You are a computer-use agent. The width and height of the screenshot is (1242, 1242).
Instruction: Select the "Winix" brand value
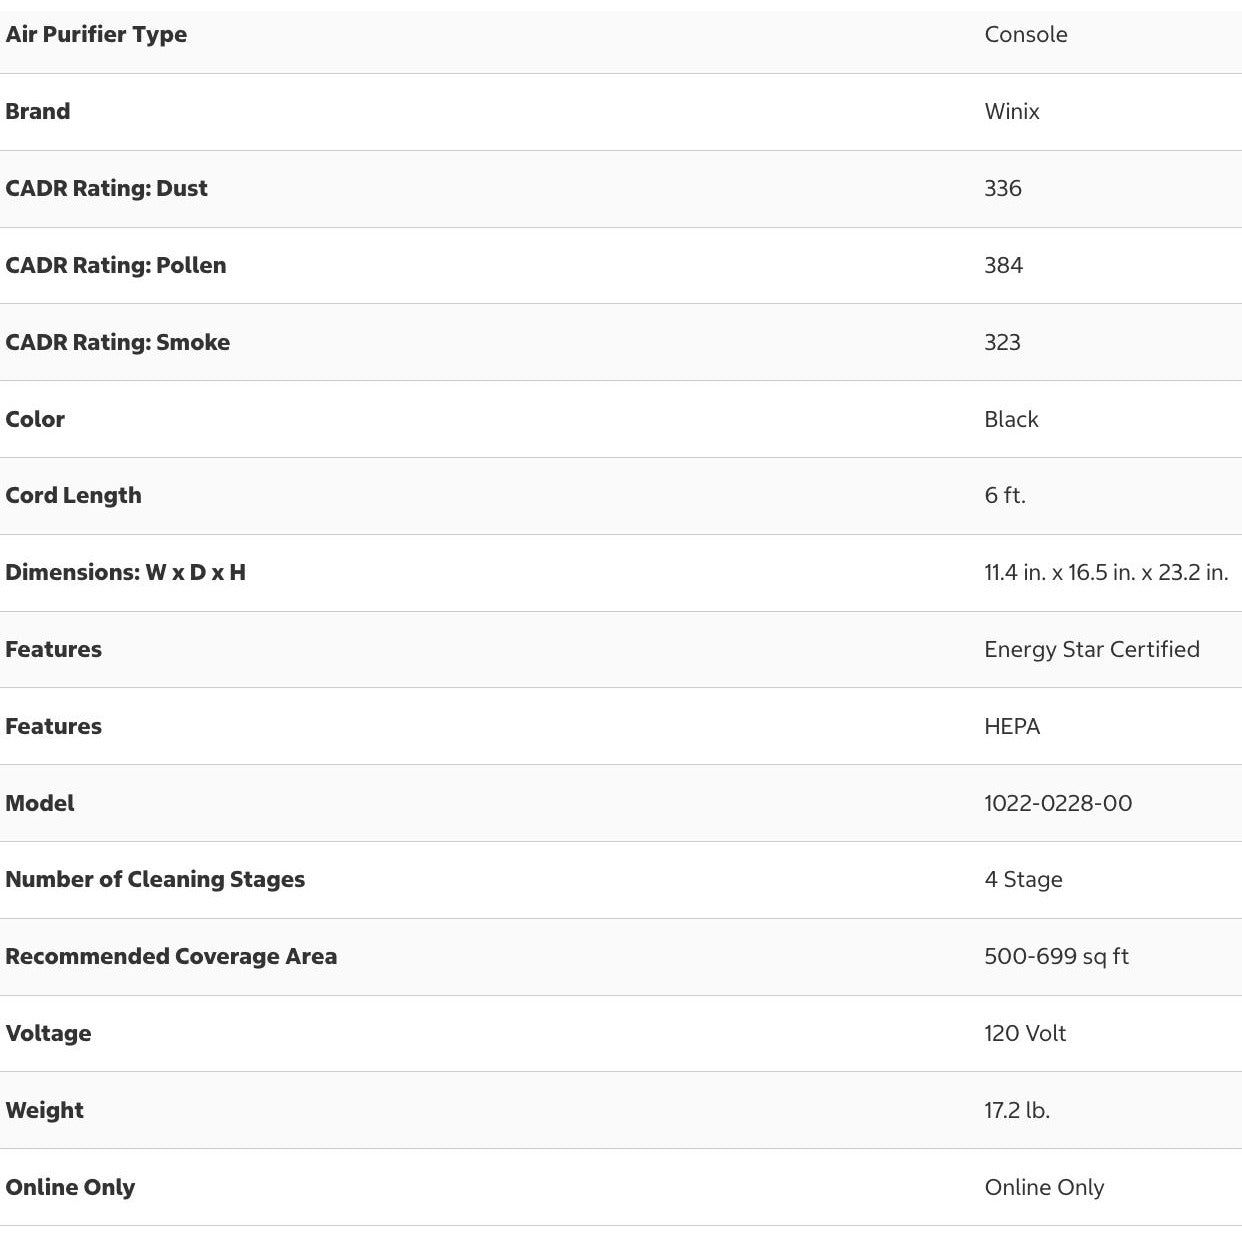pyautogui.click(x=1012, y=112)
